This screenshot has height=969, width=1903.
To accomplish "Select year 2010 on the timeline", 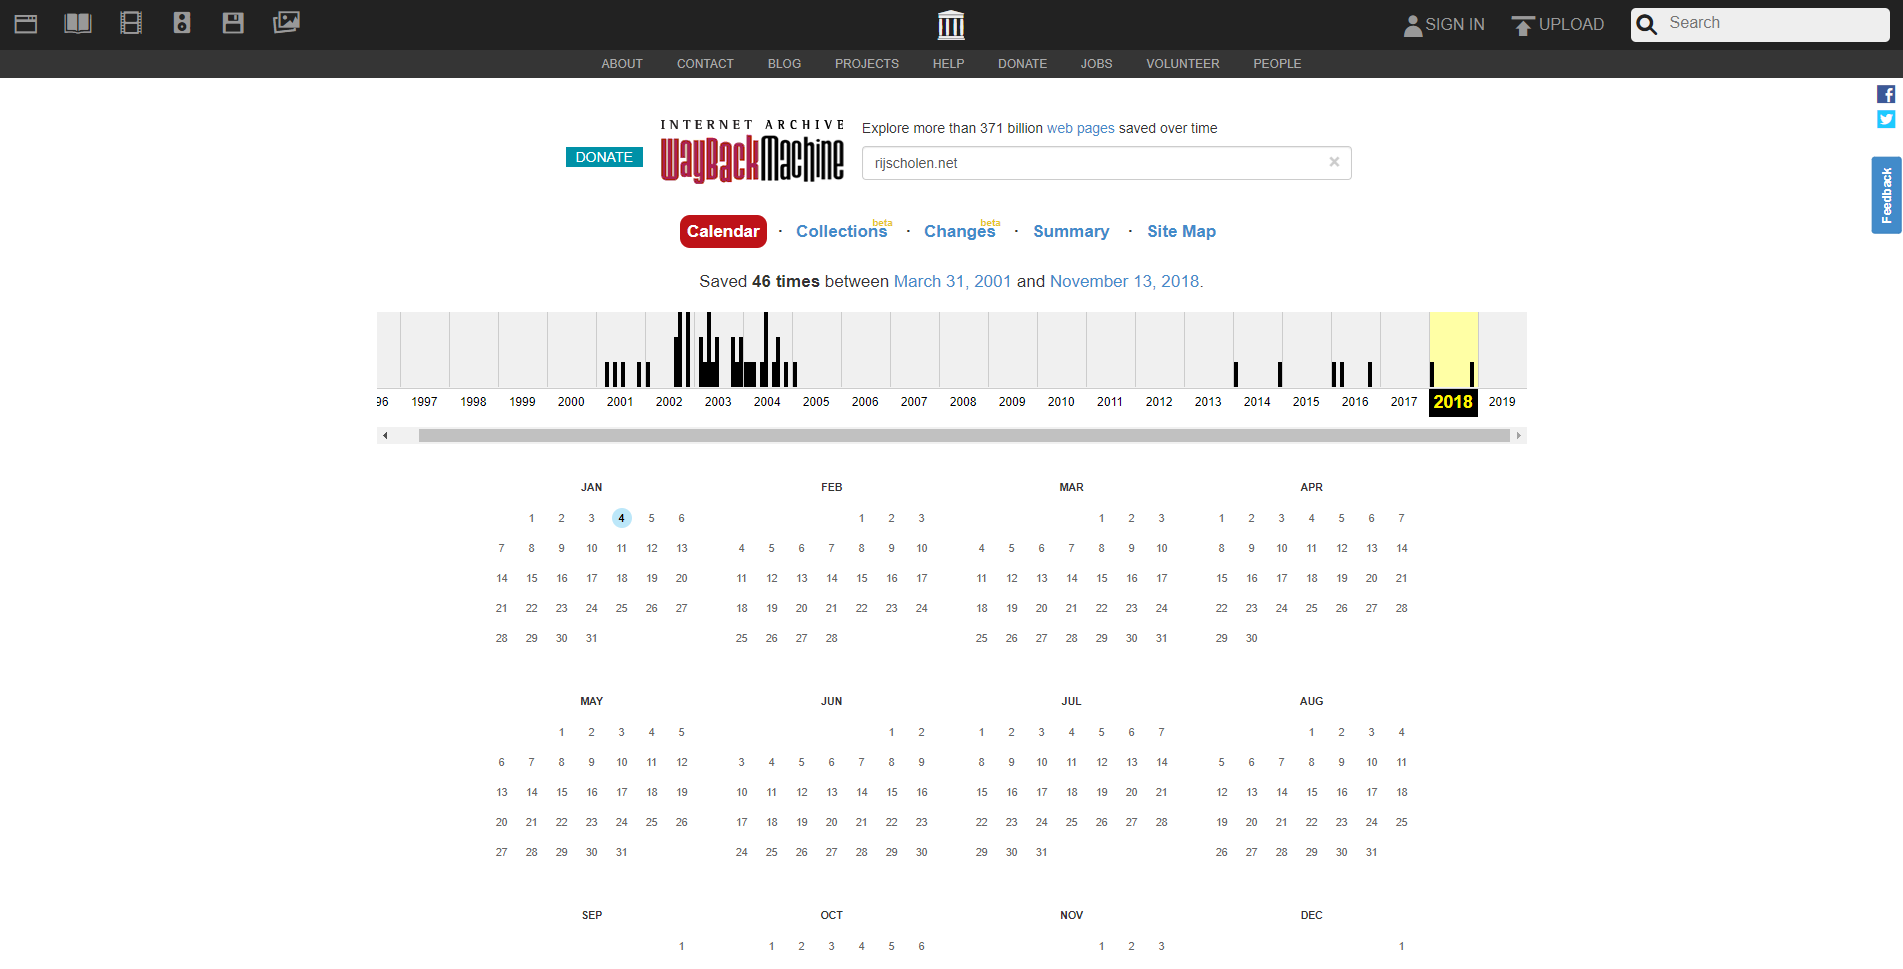I will point(1061,402).
